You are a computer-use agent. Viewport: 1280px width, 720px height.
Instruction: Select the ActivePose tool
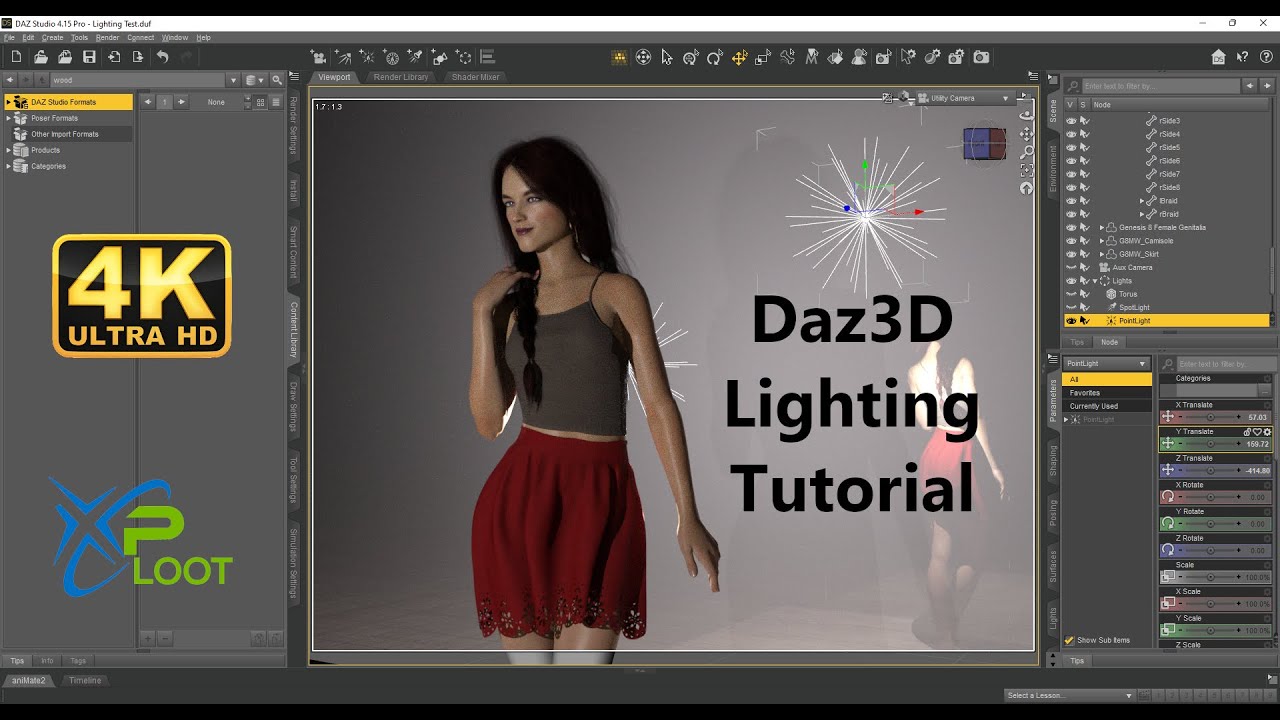788,57
